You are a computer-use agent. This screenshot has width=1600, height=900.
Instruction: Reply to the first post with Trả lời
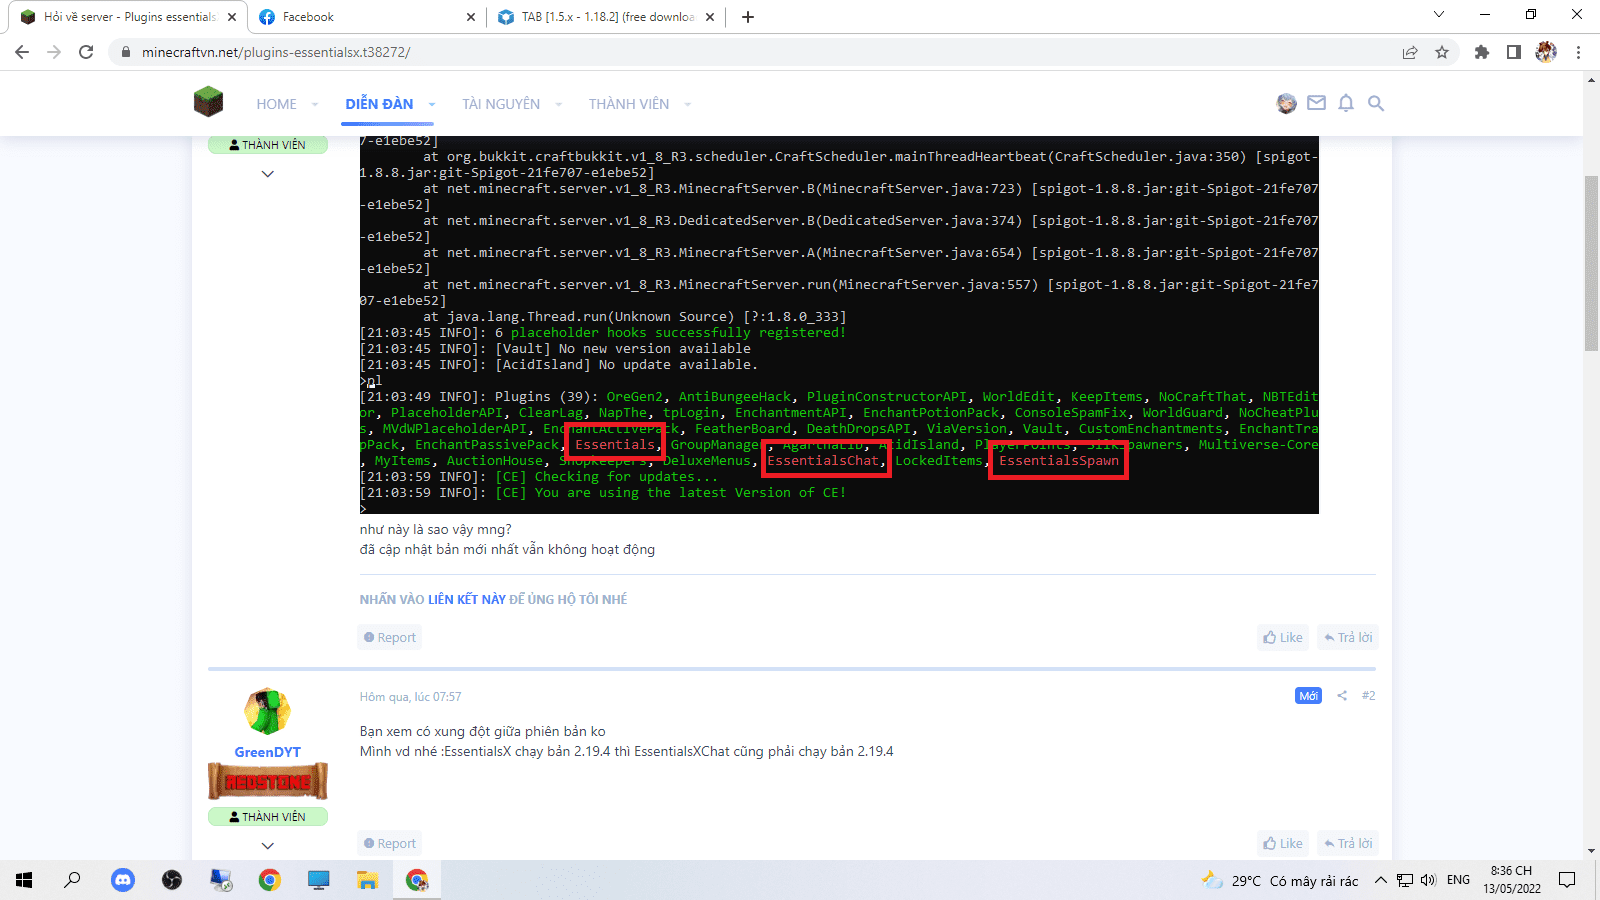tap(1348, 637)
